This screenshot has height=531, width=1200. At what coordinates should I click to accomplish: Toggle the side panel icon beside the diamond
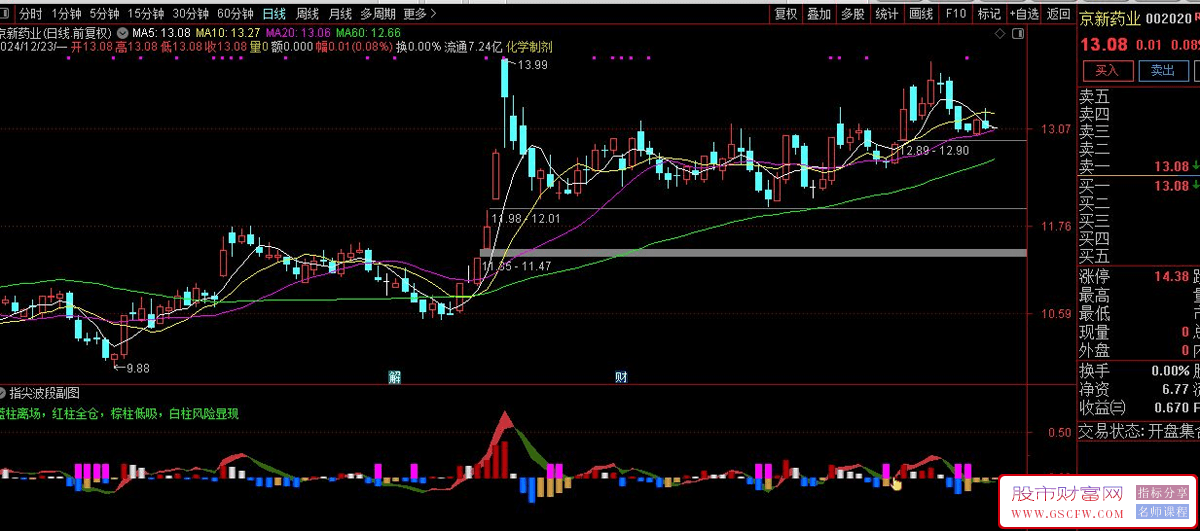(1018, 34)
